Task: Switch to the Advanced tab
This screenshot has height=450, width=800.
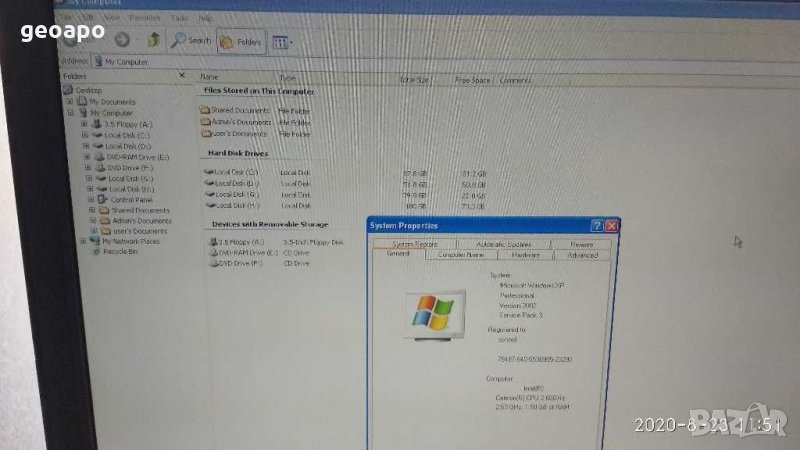Action: 583,255
